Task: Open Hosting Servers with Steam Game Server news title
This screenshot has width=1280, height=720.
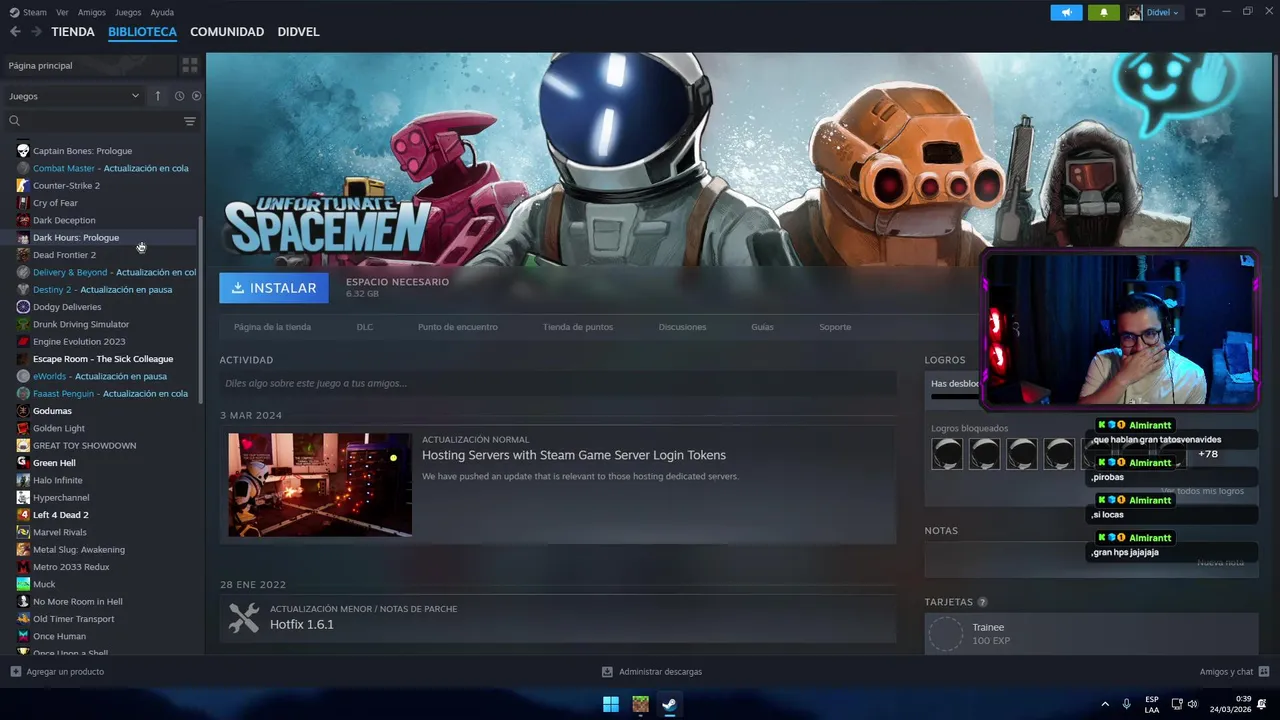Action: coord(574,455)
